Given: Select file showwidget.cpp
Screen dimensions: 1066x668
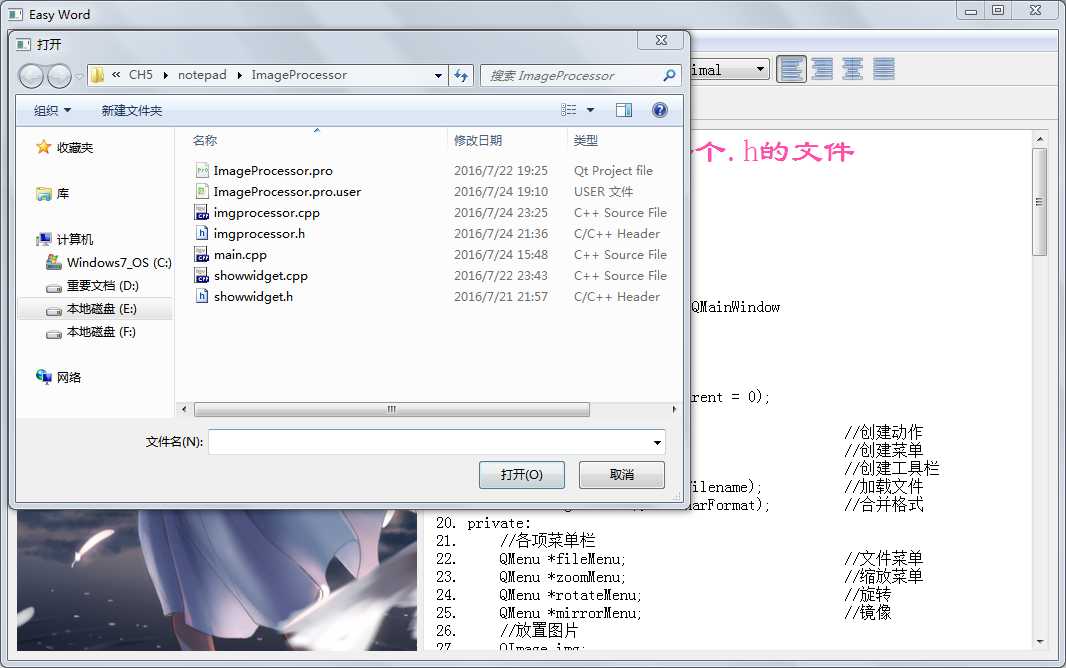Looking at the screenshot, I should click(x=261, y=276).
